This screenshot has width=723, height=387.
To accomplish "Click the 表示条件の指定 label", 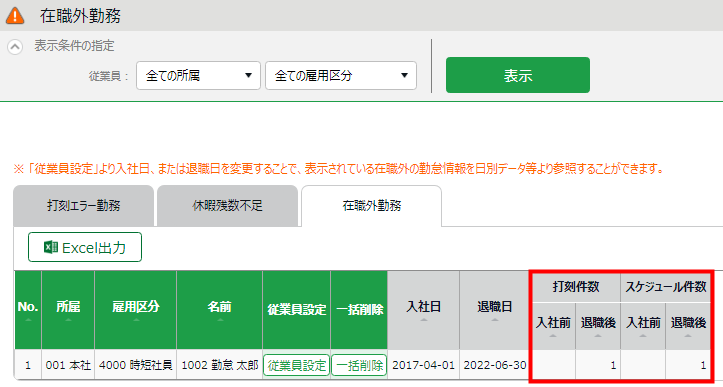I will coord(74,46).
